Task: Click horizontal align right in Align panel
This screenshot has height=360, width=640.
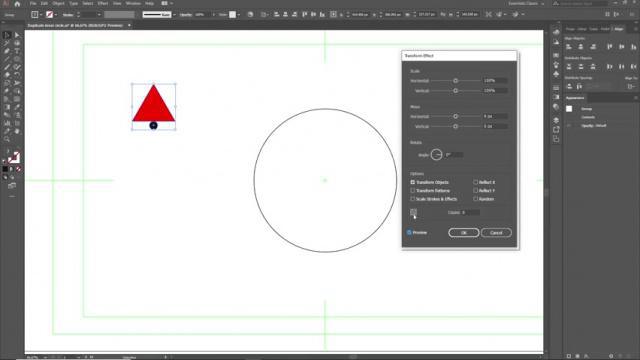Action: click(x=593, y=47)
